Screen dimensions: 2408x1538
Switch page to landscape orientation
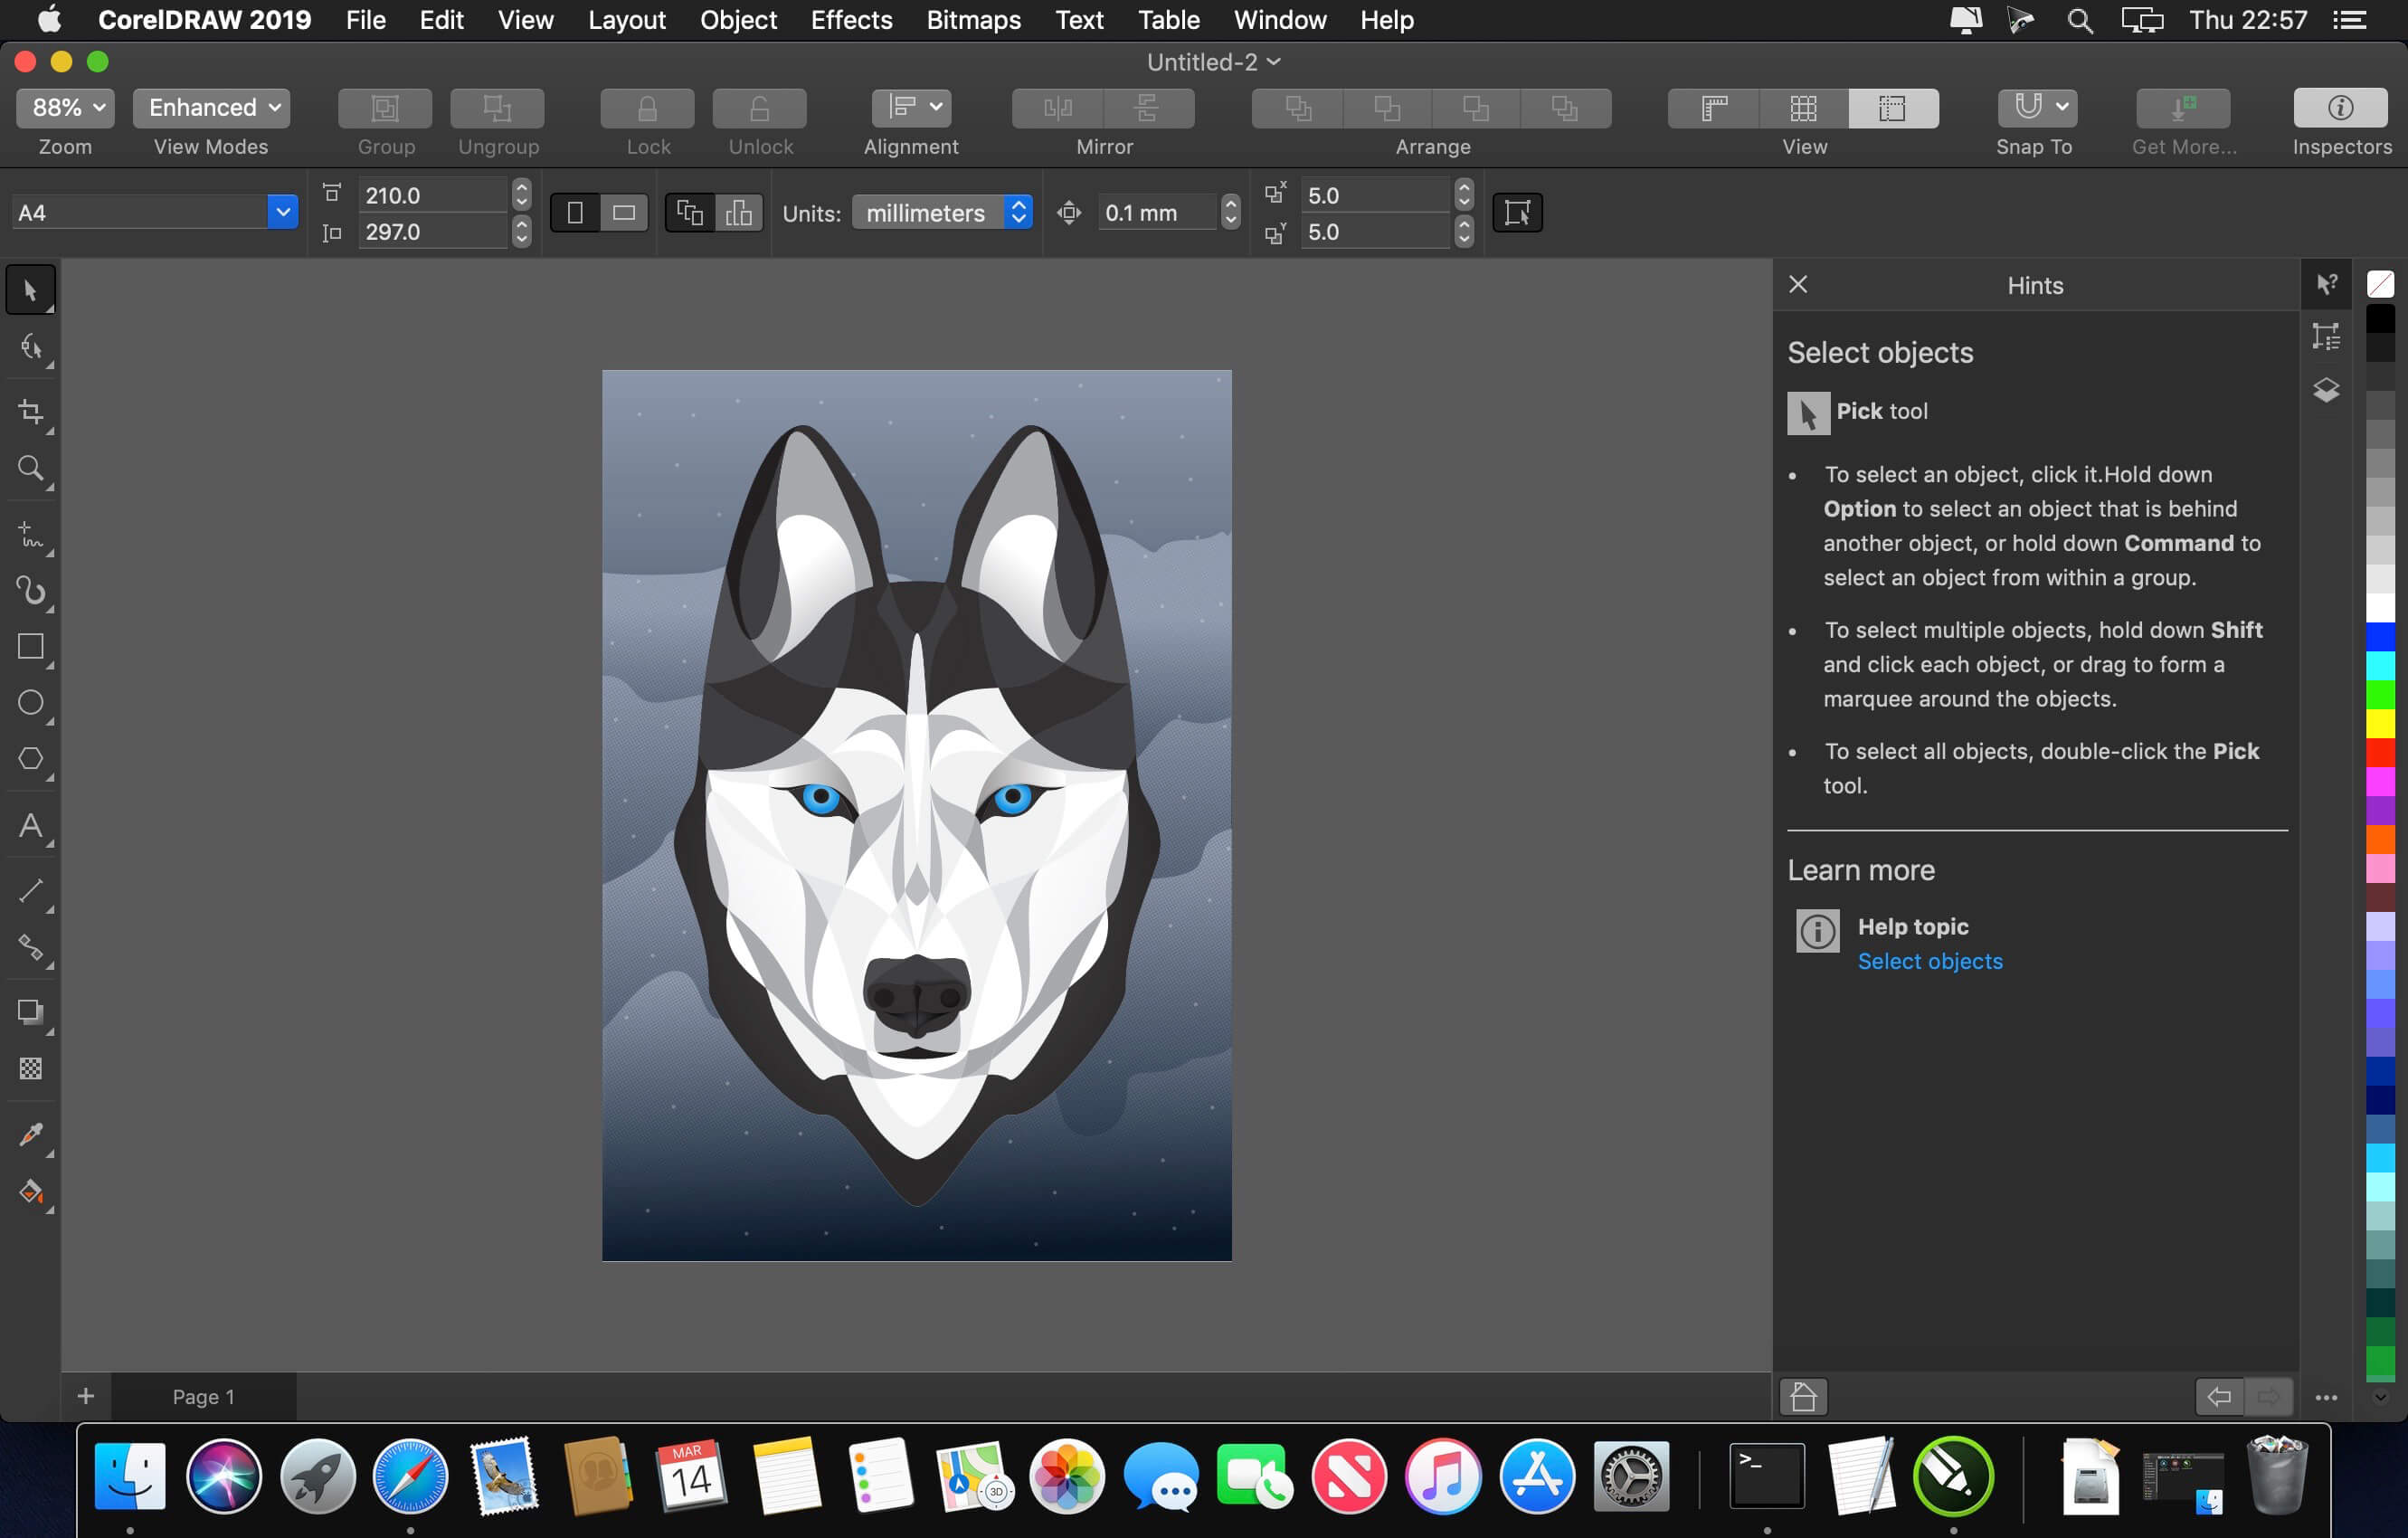pos(624,213)
